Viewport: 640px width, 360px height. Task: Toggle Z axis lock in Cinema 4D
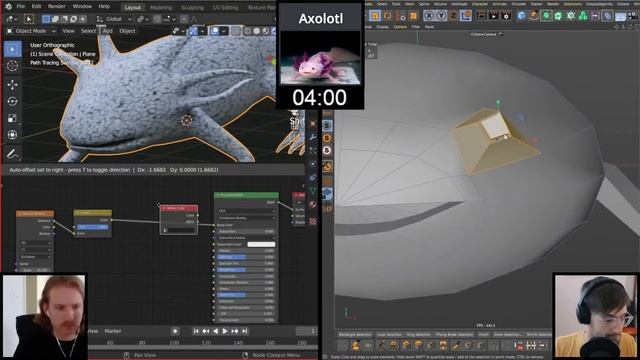[x=453, y=16]
